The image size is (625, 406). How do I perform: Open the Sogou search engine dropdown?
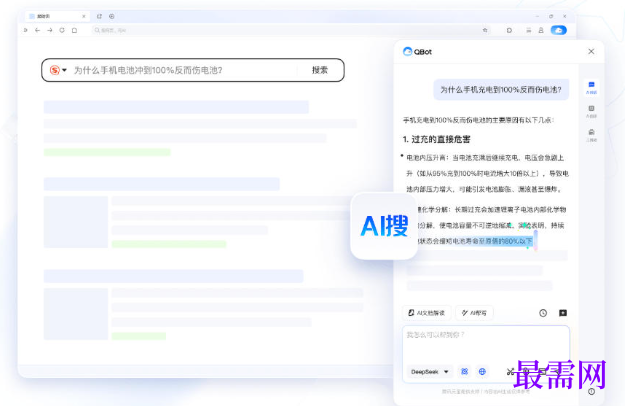(58, 71)
